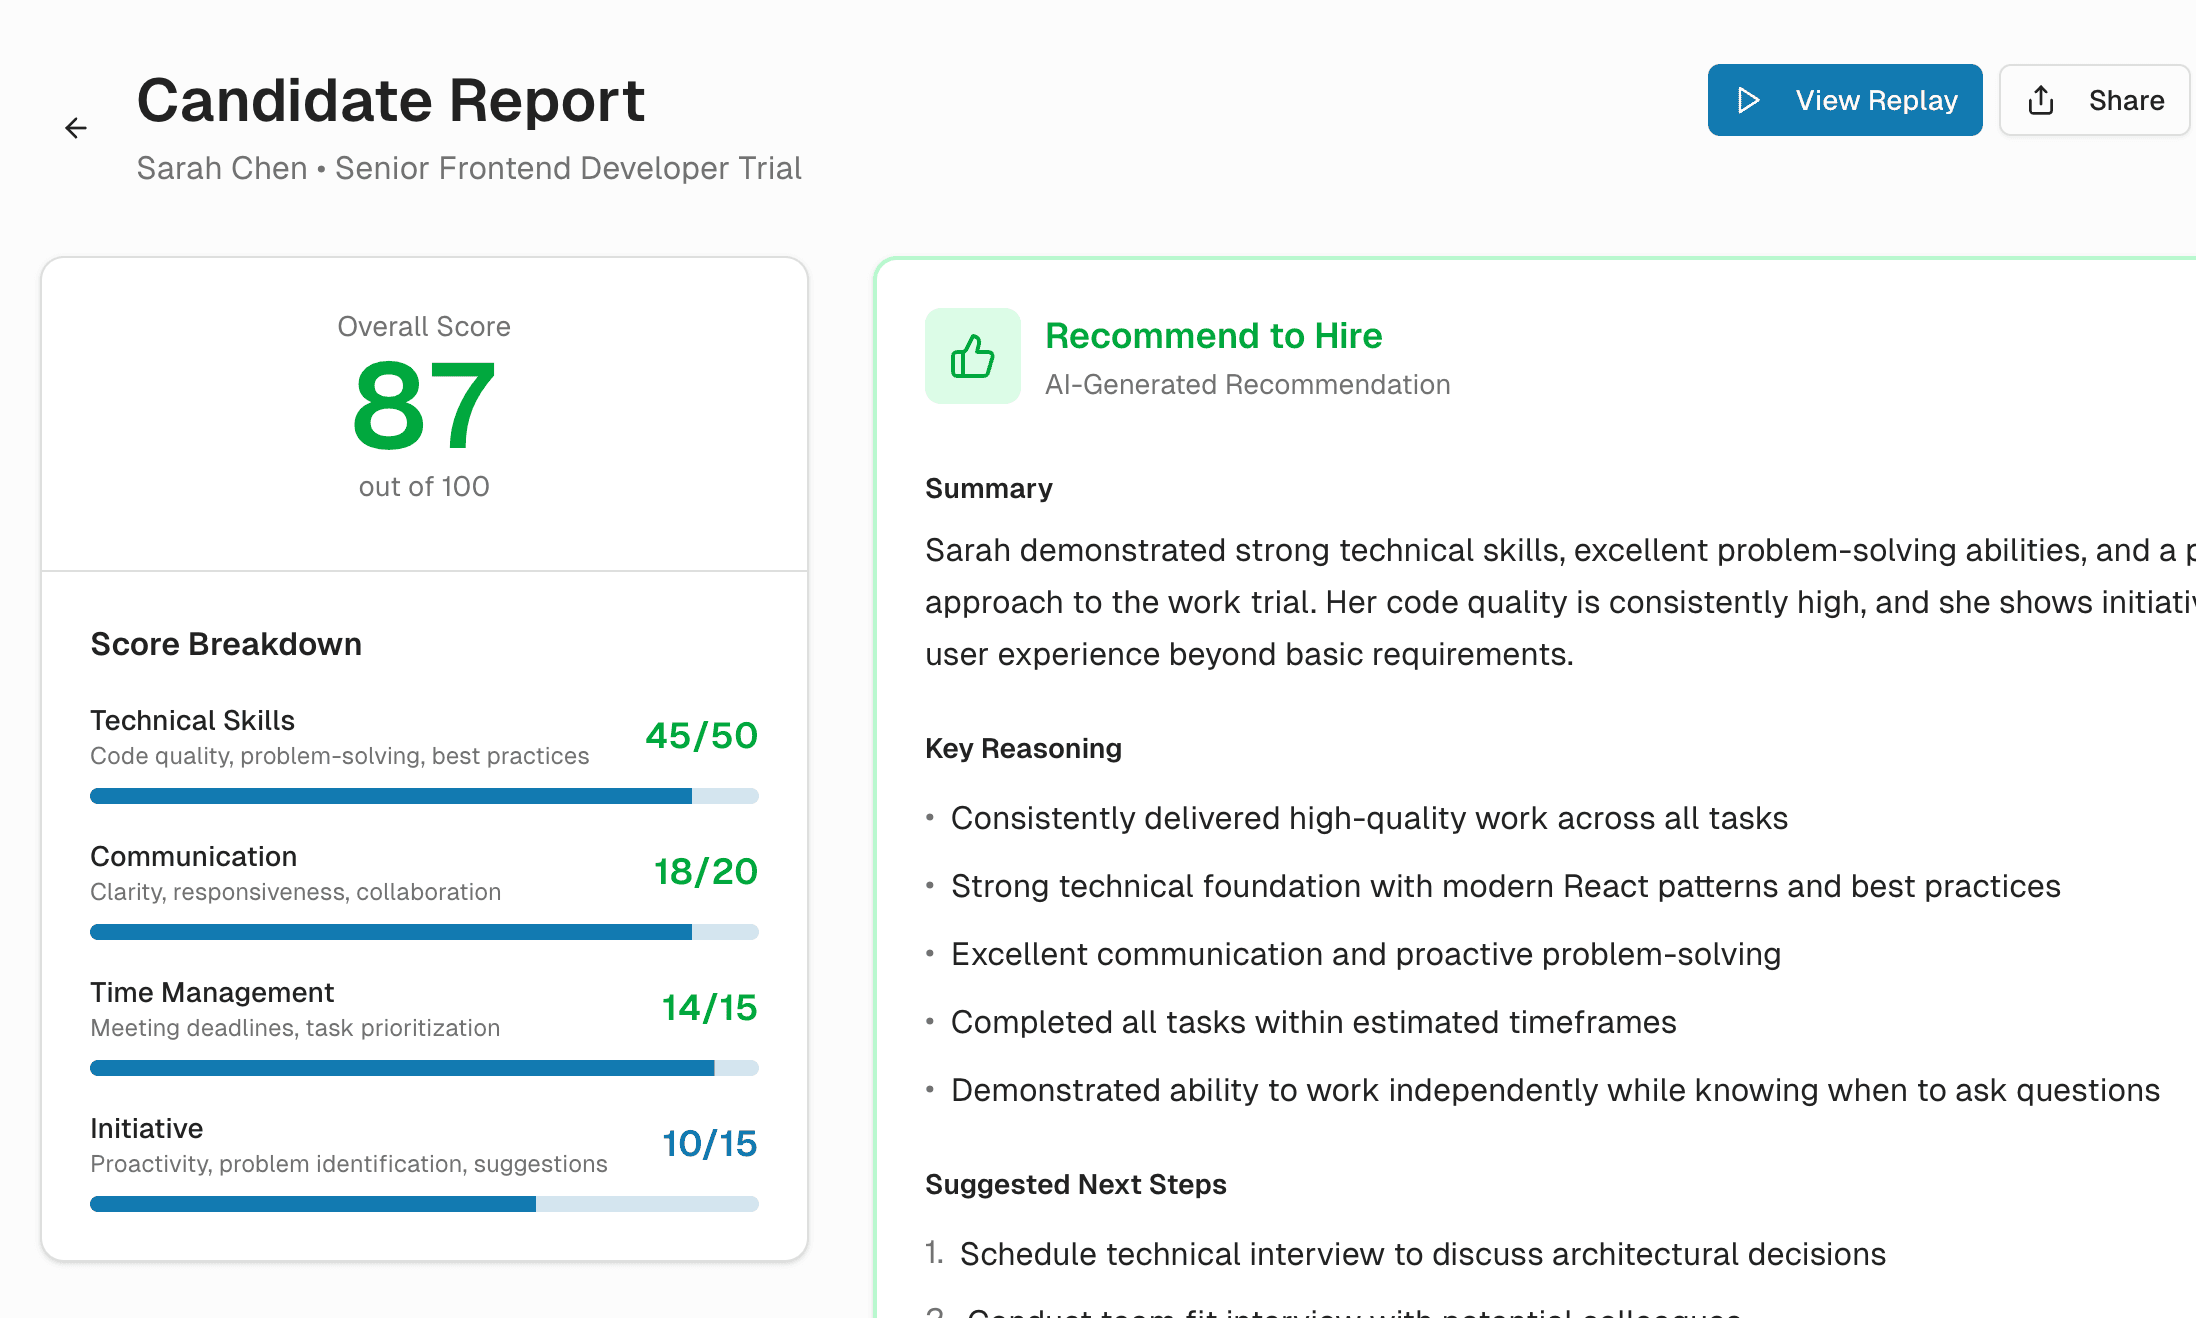Click the share upload icon
This screenshot has width=2196, height=1318.
tap(2041, 100)
